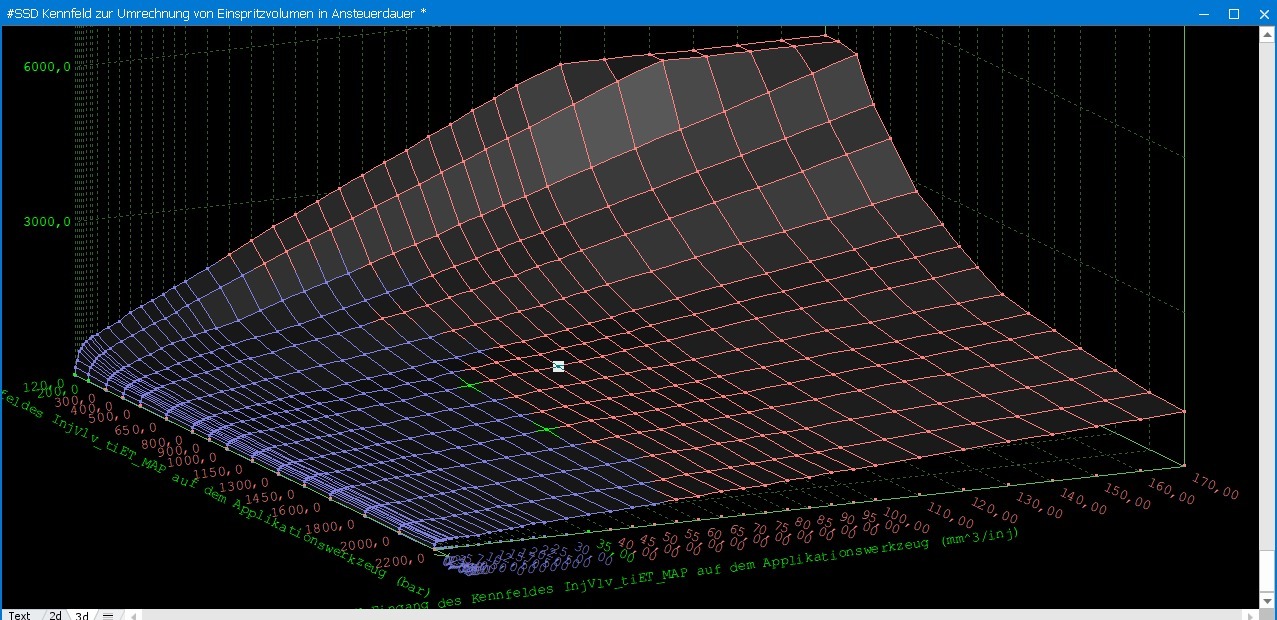Click the vertical scrollbar down arrow
1277x620 pixels.
click(1269, 599)
